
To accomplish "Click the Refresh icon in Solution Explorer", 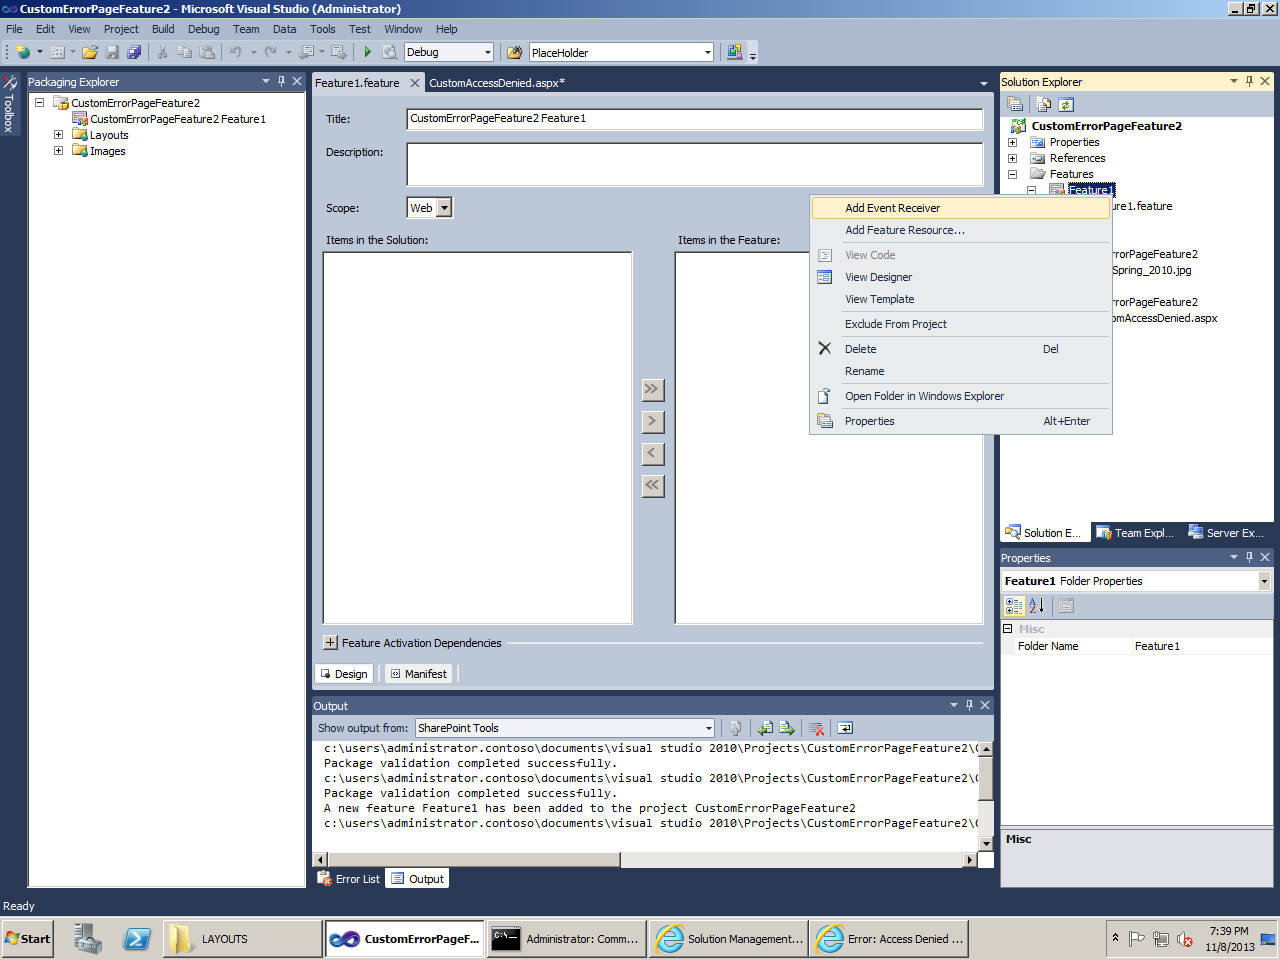I will (1066, 104).
